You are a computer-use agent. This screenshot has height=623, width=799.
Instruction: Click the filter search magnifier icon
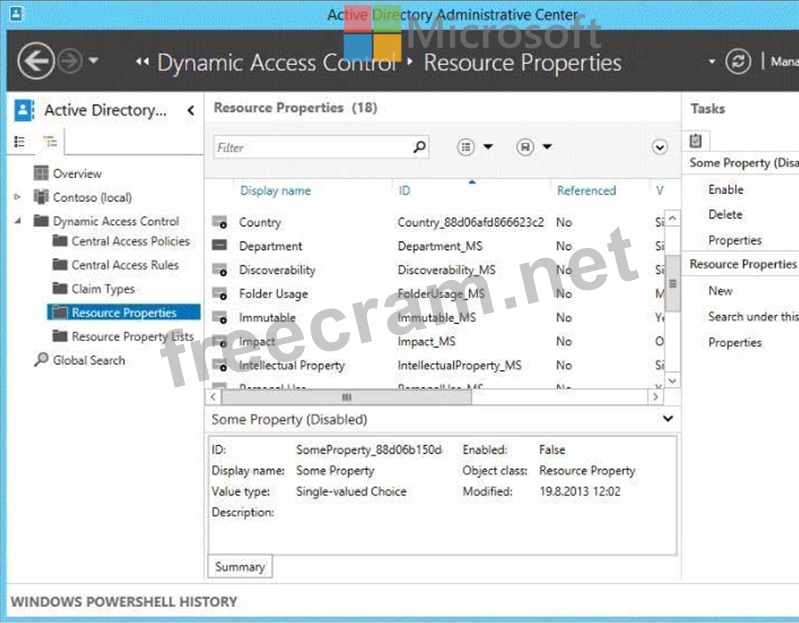(419, 147)
